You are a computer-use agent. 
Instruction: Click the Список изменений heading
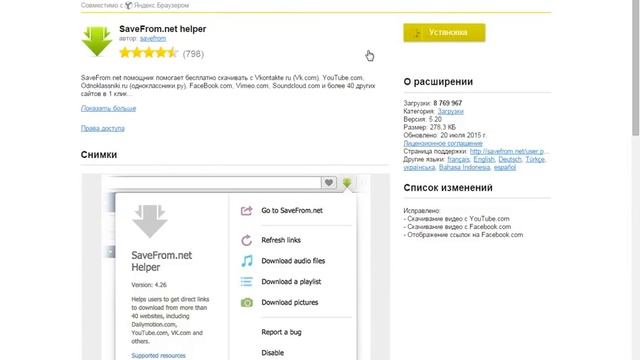coord(448,188)
